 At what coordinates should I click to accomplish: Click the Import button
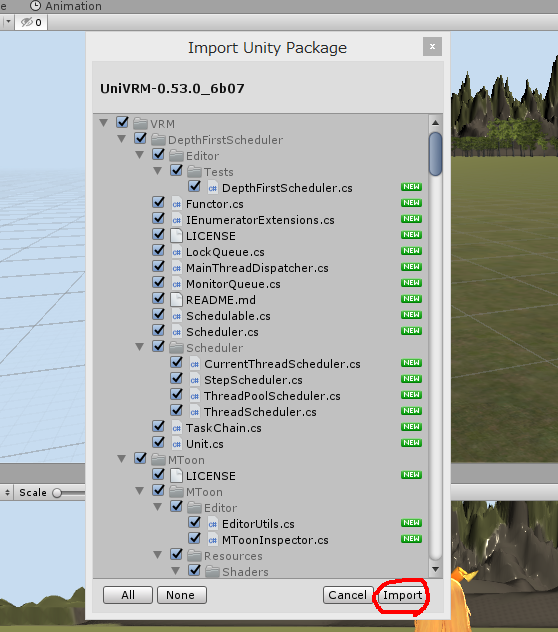point(402,595)
